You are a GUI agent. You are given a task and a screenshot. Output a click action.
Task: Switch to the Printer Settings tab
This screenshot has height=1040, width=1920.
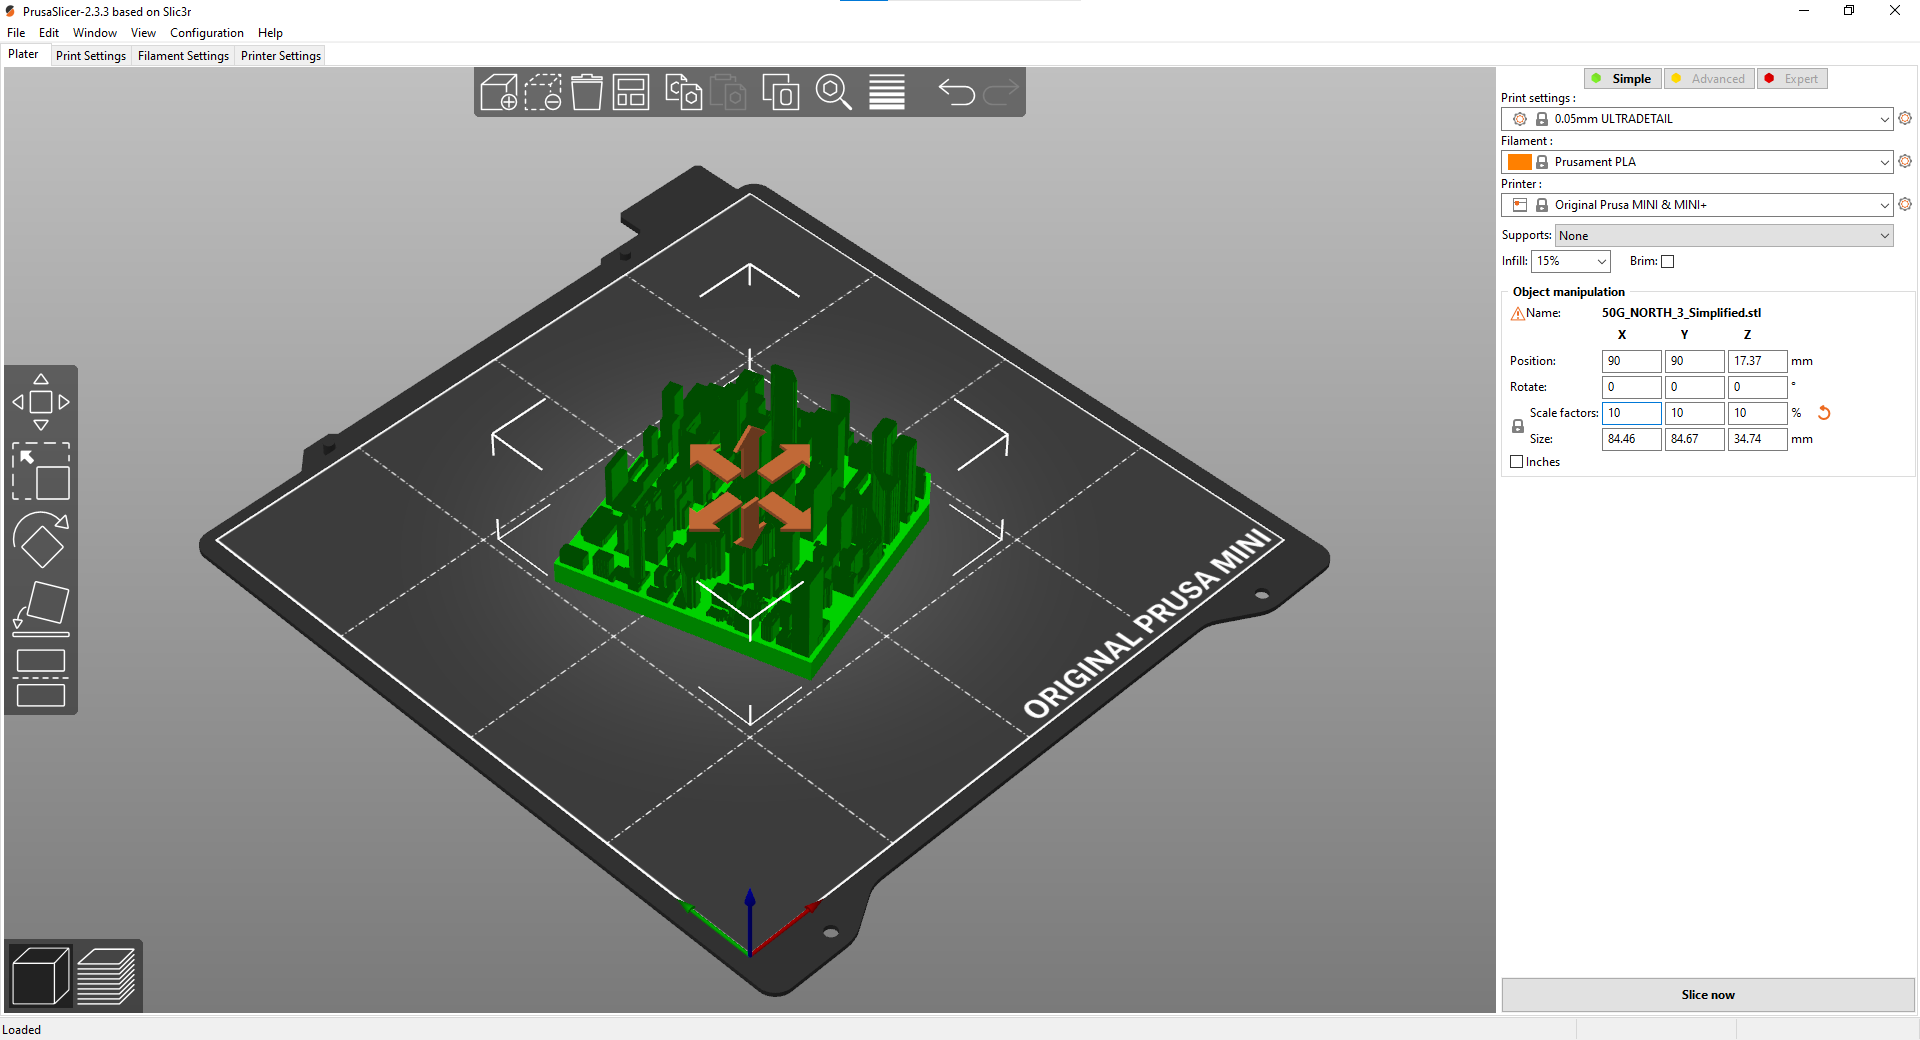click(281, 56)
